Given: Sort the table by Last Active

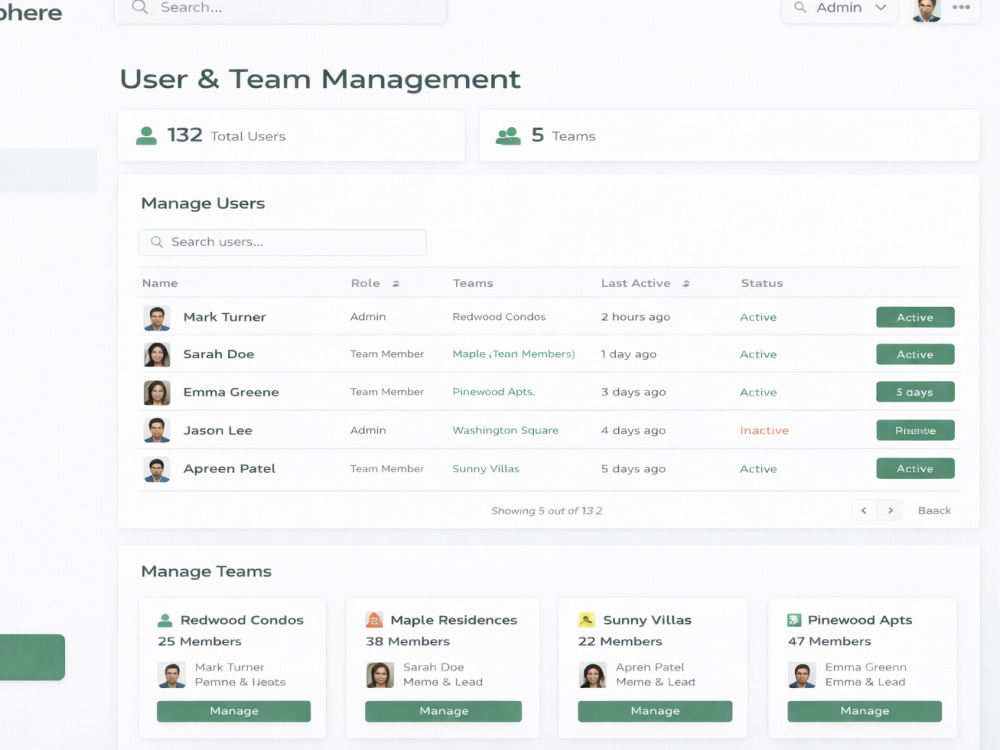Looking at the screenshot, I should coord(686,284).
